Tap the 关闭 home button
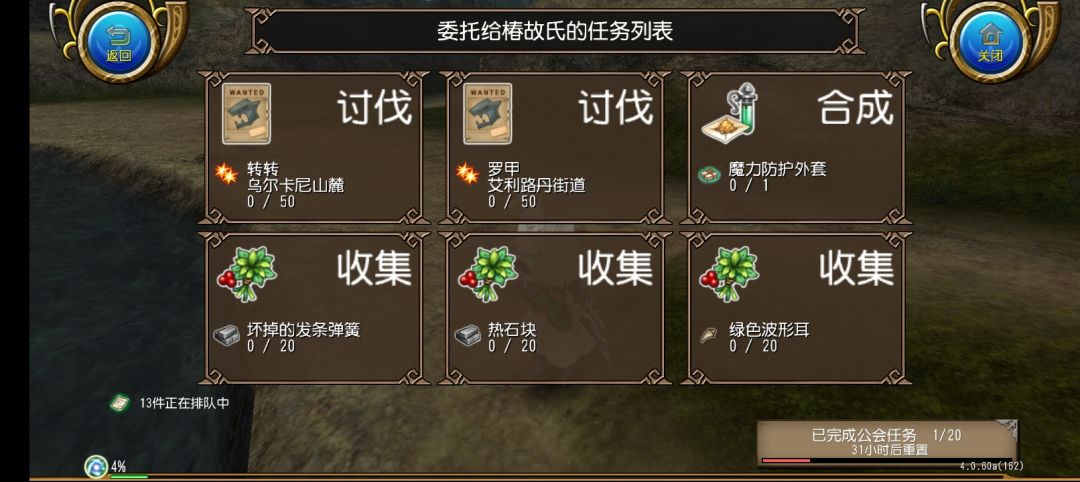1080x482 pixels. tap(990, 41)
